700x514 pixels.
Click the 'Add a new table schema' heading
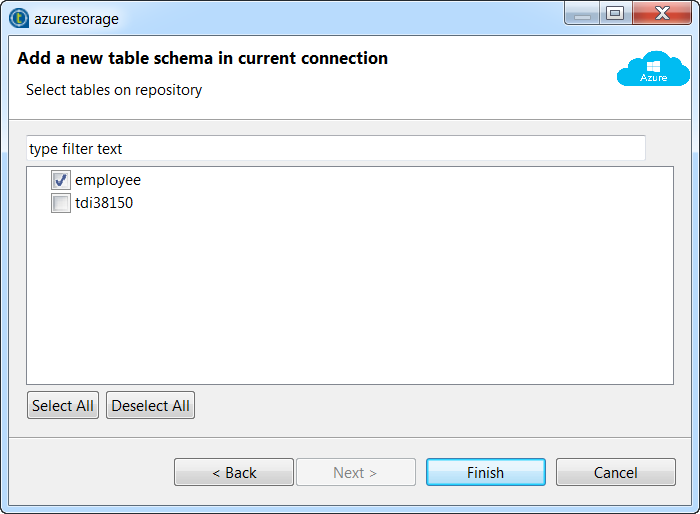[202, 58]
